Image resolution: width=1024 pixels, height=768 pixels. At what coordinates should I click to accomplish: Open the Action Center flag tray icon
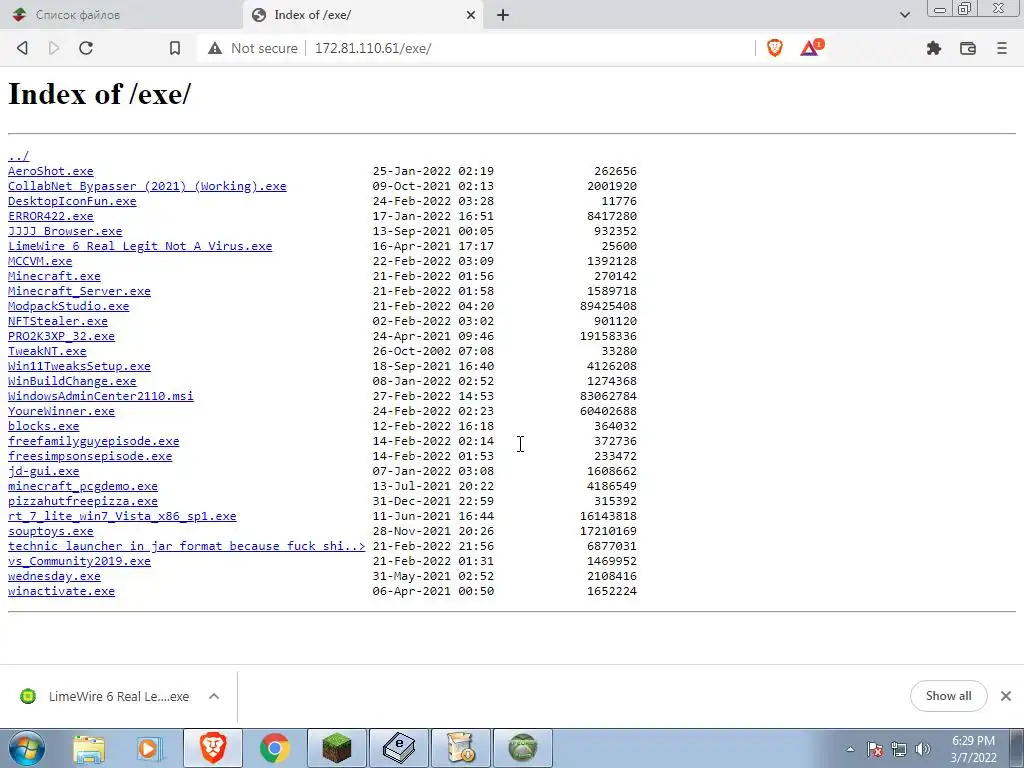[x=875, y=749]
